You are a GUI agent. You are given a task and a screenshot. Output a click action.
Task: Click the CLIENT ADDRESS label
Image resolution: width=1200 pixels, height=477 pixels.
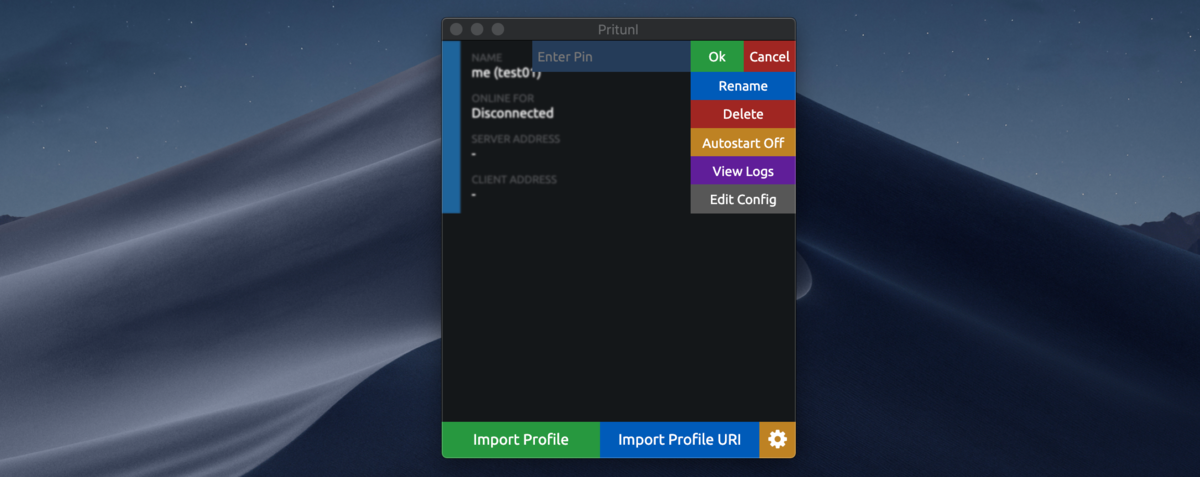(x=514, y=180)
